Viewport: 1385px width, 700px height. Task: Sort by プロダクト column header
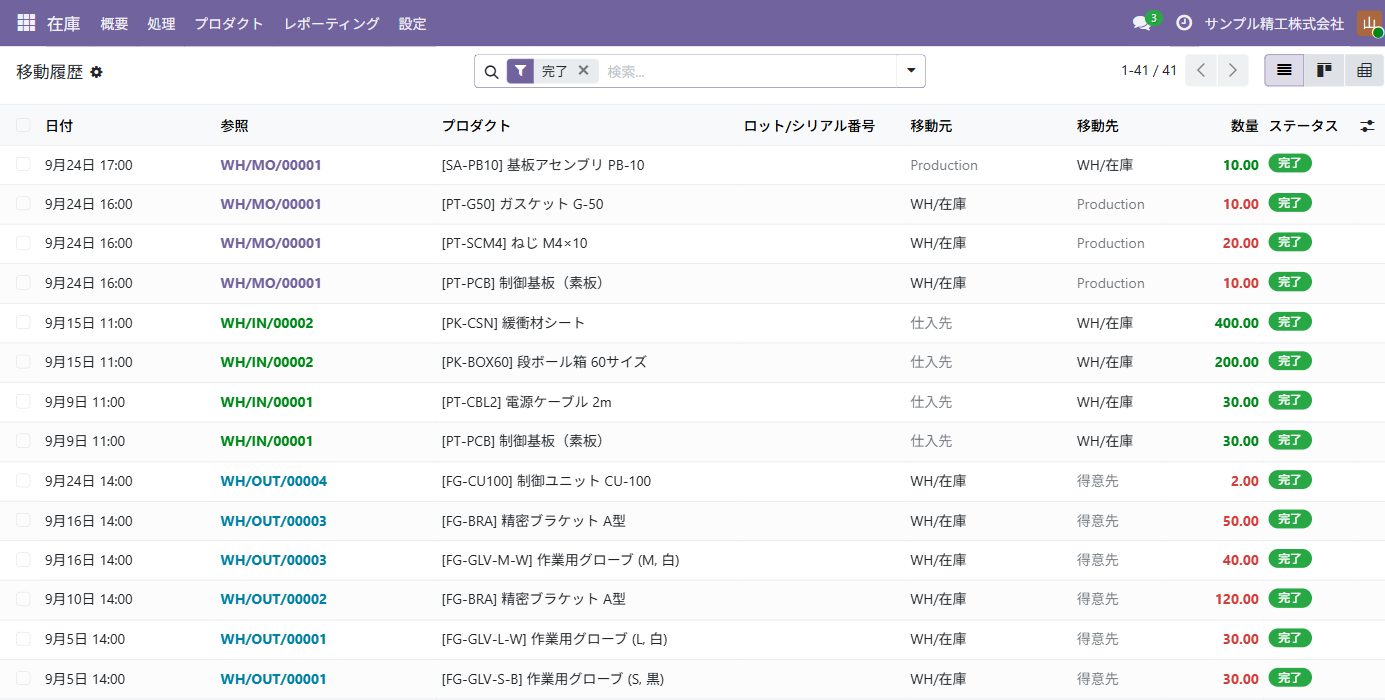pos(476,126)
